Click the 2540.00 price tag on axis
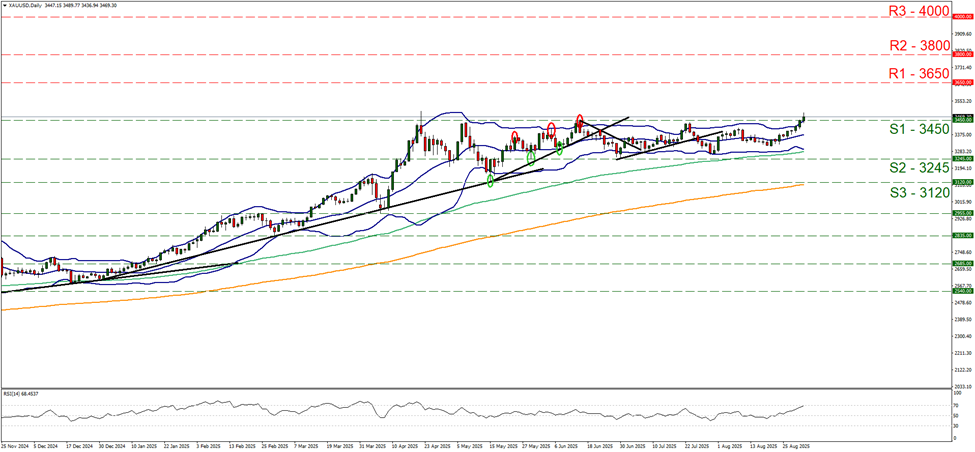 point(961,291)
